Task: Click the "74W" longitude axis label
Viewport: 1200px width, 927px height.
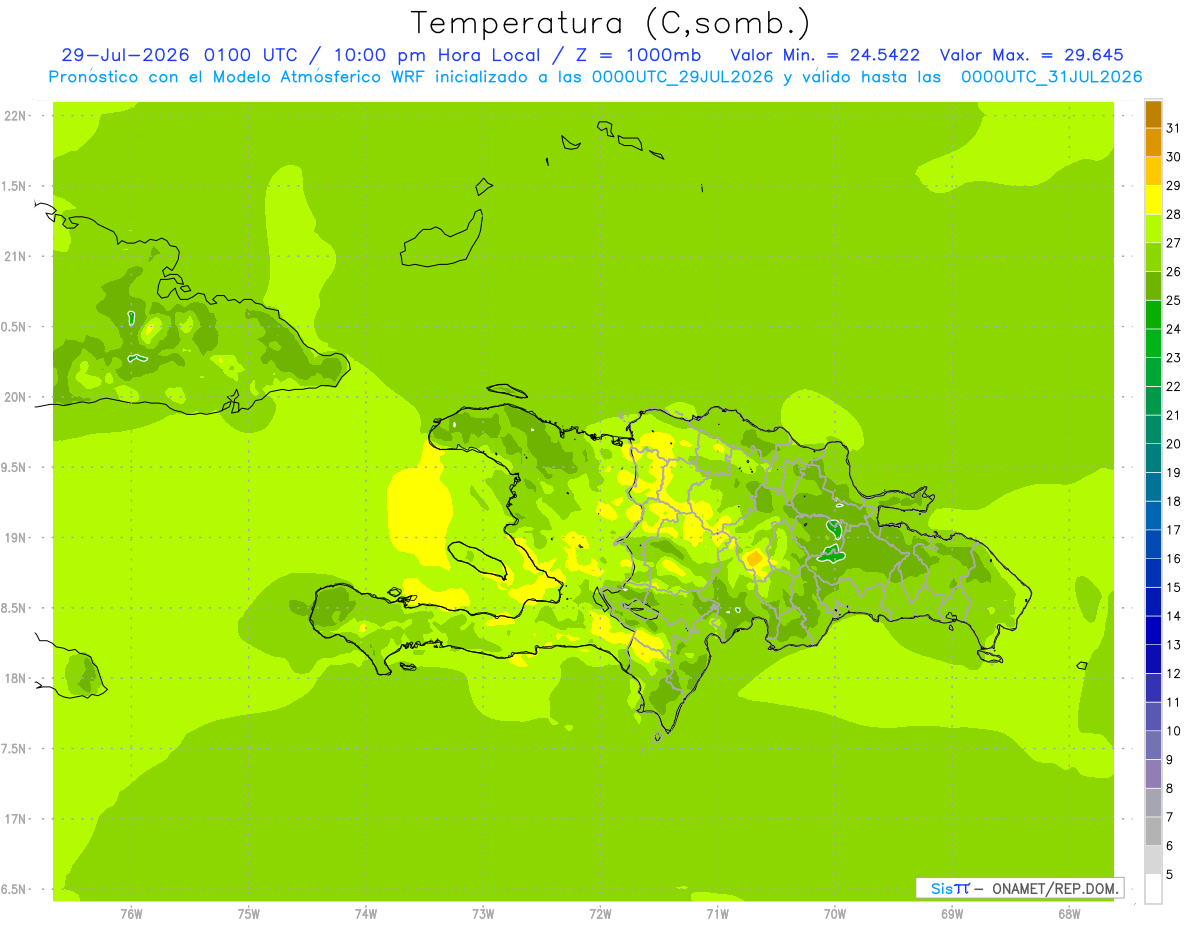Action: 366,914
